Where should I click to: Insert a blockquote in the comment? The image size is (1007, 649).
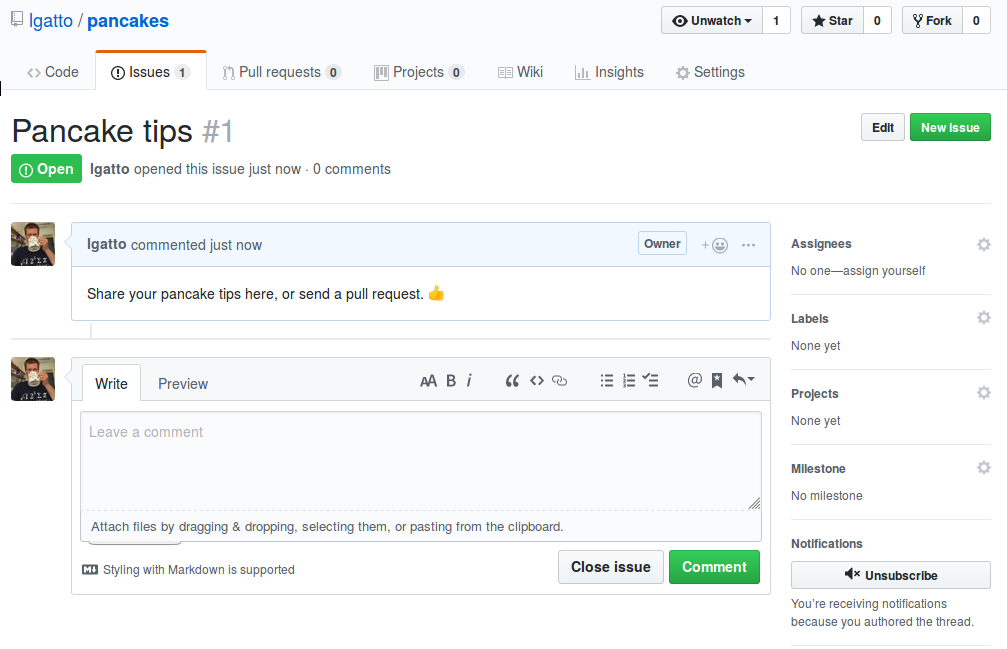pyautogui.click(x=512, y=380)
